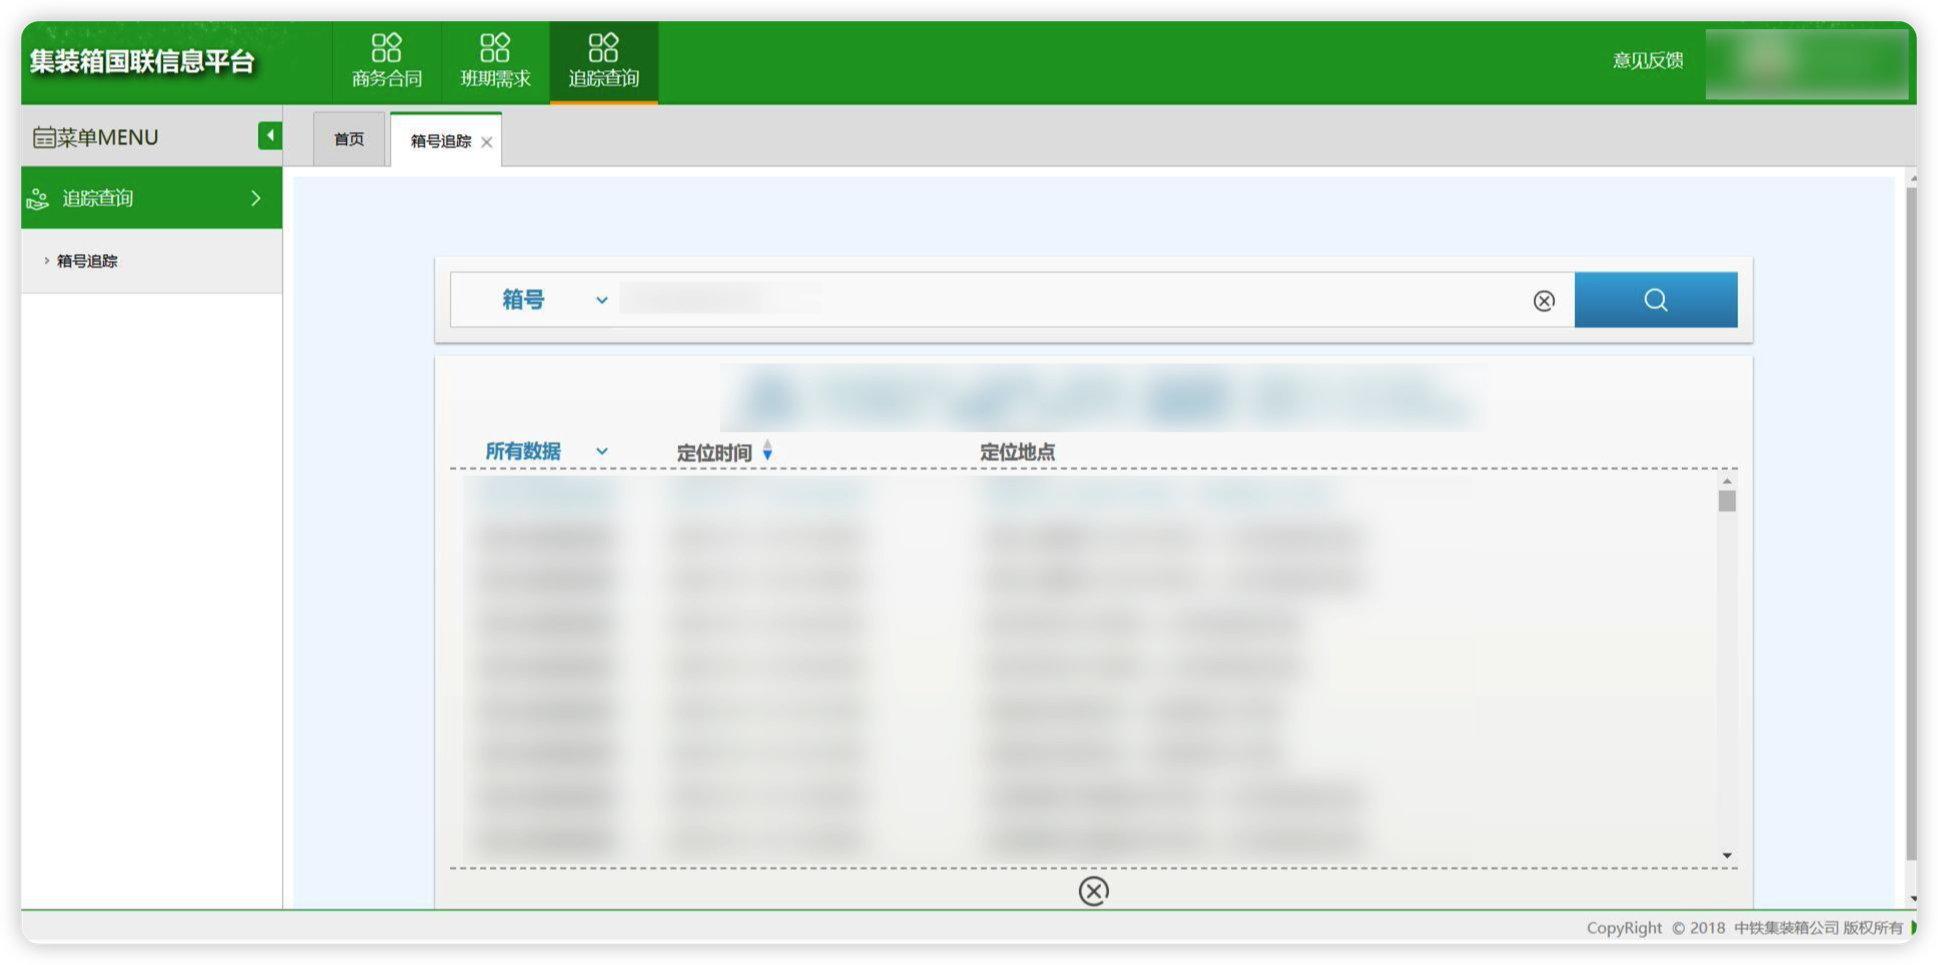The height and width of the screenshot is (965, 1938).
Task: Select the 追踪查询 module icon
Action: click(603, 45)
